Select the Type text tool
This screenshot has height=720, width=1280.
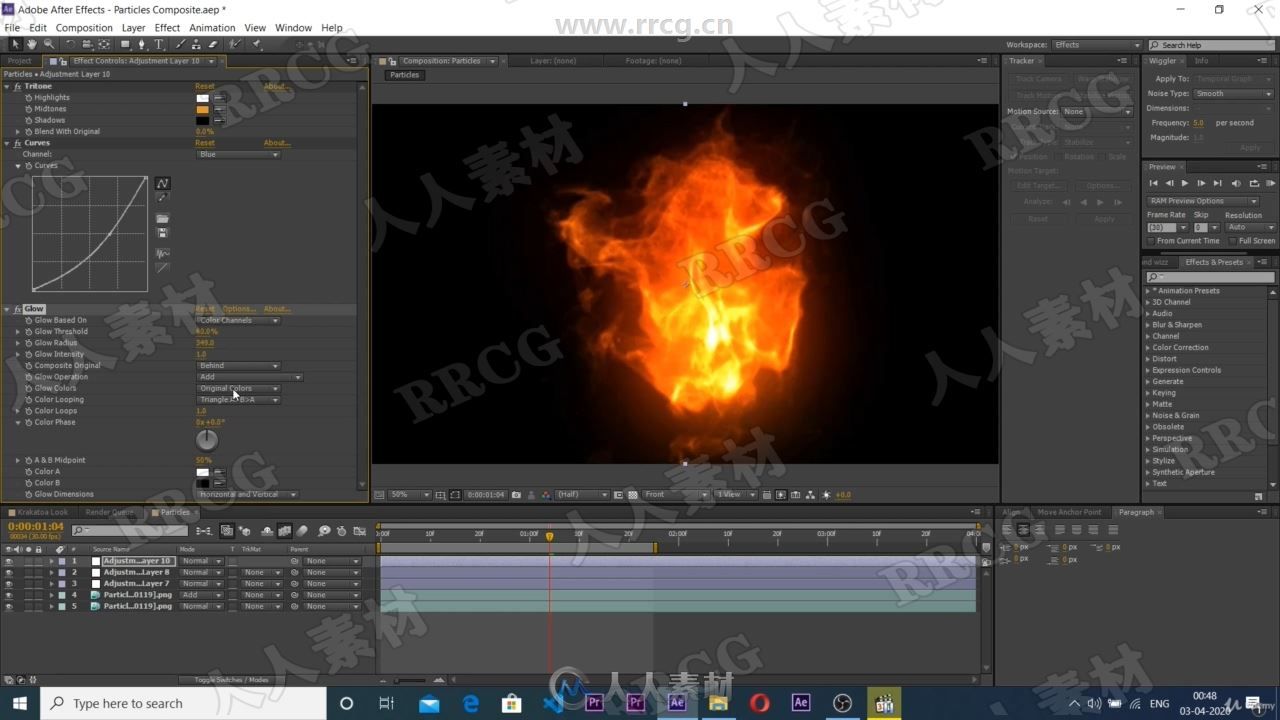tap(159, 44)
